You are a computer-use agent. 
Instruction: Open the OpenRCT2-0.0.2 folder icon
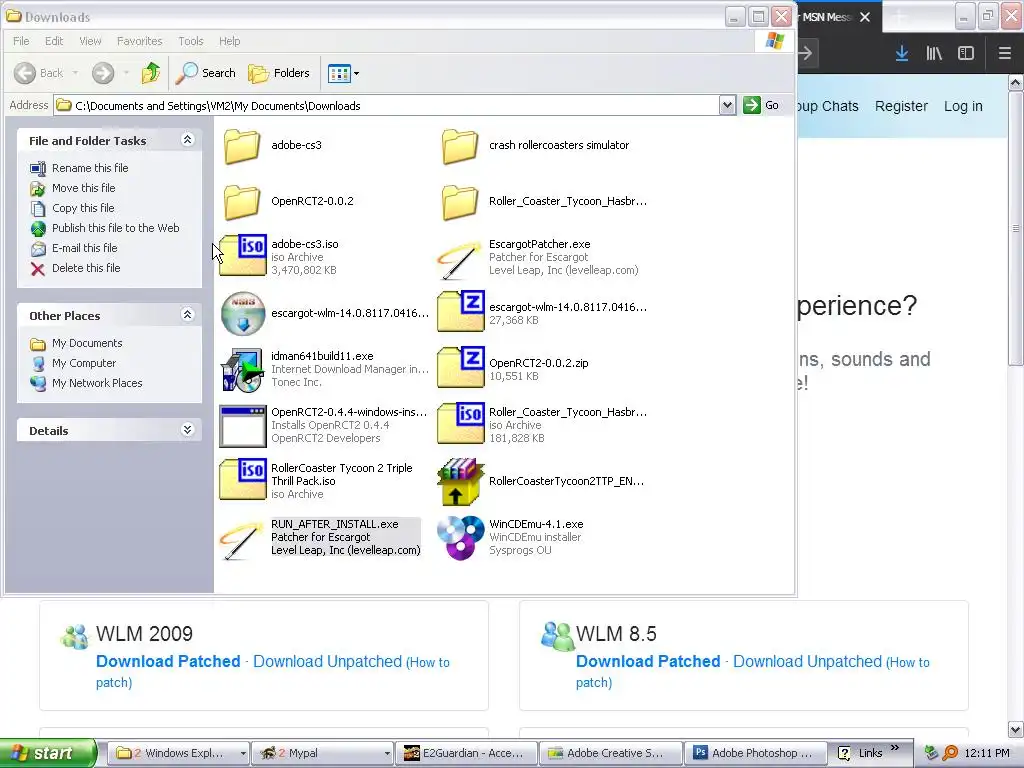point(242,202)
